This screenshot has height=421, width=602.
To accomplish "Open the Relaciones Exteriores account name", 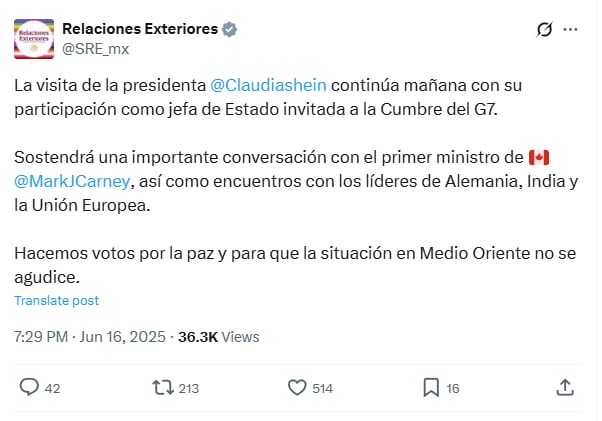I will pyautogui.click(x=140, y=29).
